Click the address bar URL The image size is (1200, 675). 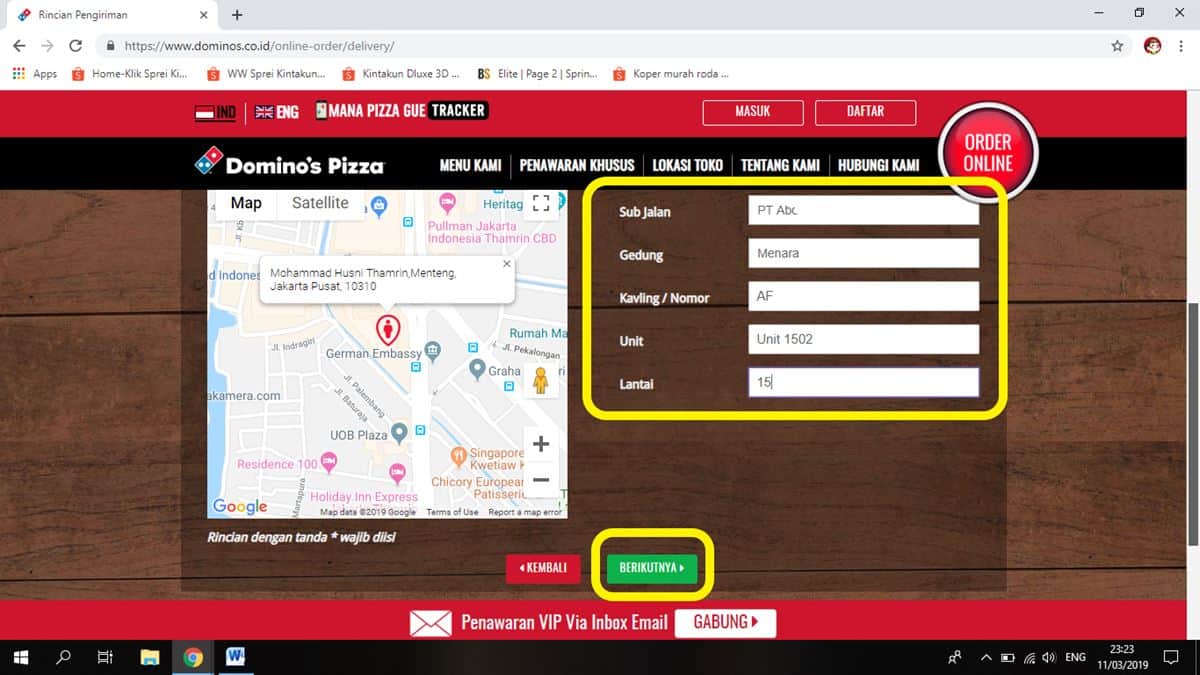(259, 46)
